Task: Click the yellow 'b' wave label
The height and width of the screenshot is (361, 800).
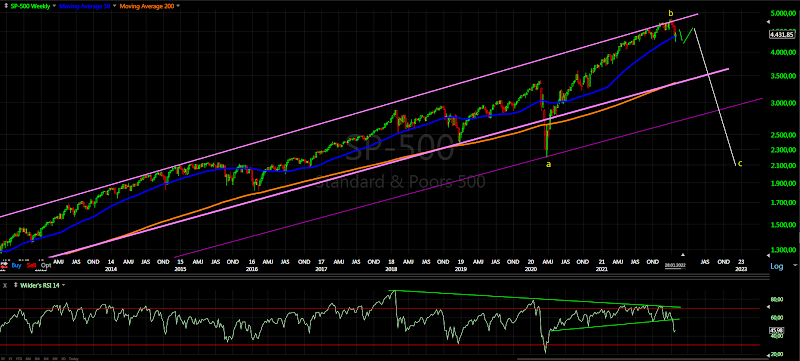Action: tap(671, 13)
